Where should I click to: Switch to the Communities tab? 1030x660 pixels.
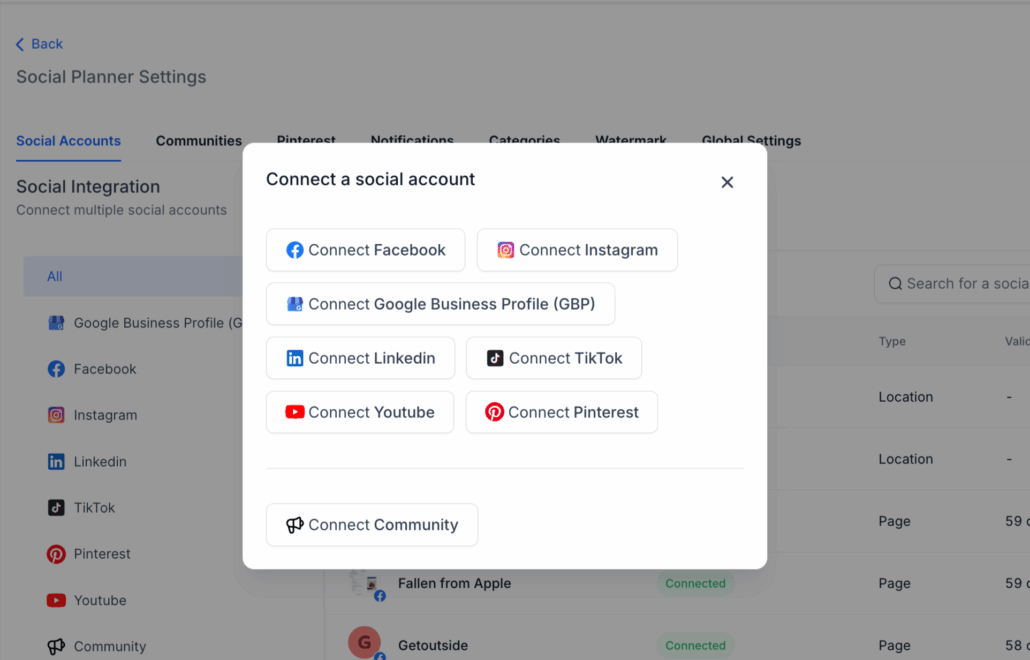[x=198, y=141]
